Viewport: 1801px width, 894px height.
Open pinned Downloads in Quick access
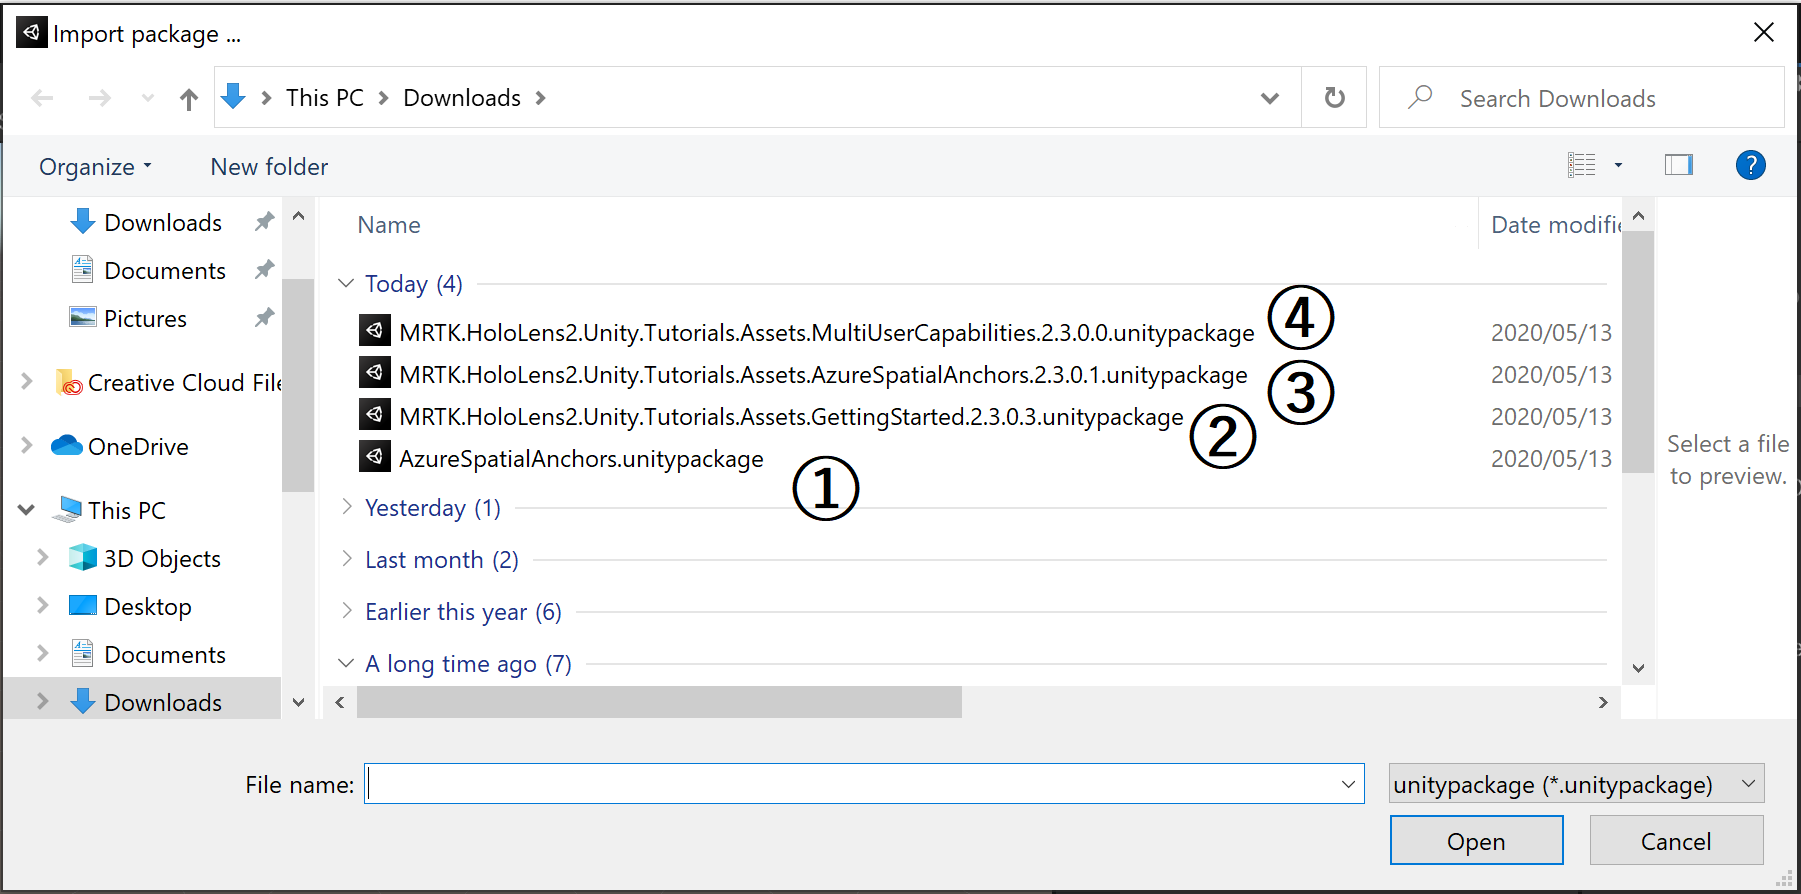coord(163,222)
